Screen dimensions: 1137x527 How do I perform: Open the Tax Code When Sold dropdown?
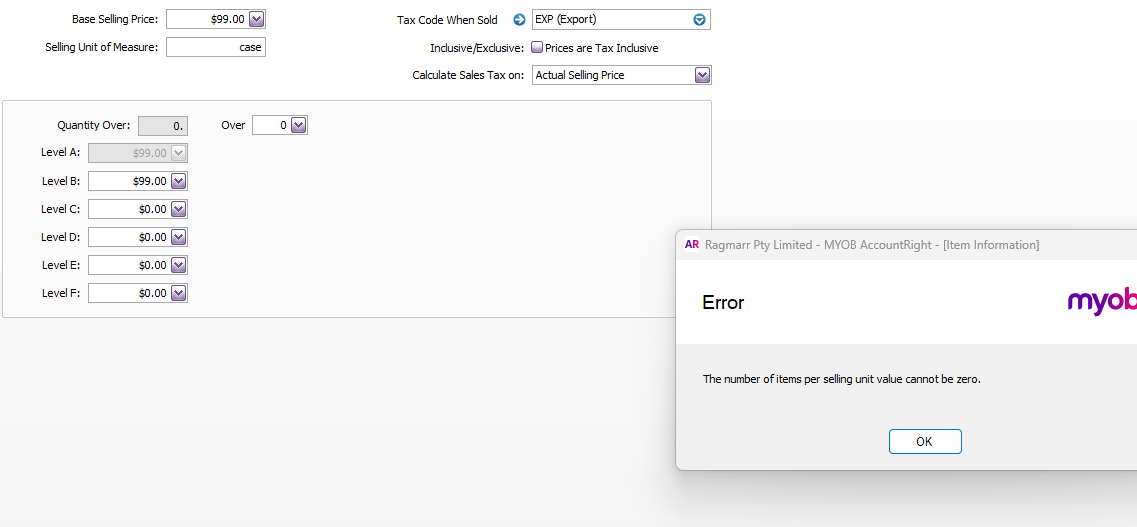tap(699, 20)
